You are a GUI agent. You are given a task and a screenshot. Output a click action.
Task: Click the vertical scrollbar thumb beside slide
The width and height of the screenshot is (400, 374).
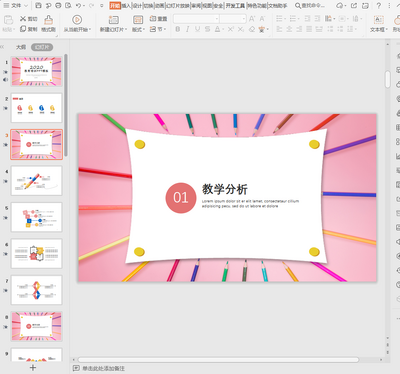tap(388, 79)
